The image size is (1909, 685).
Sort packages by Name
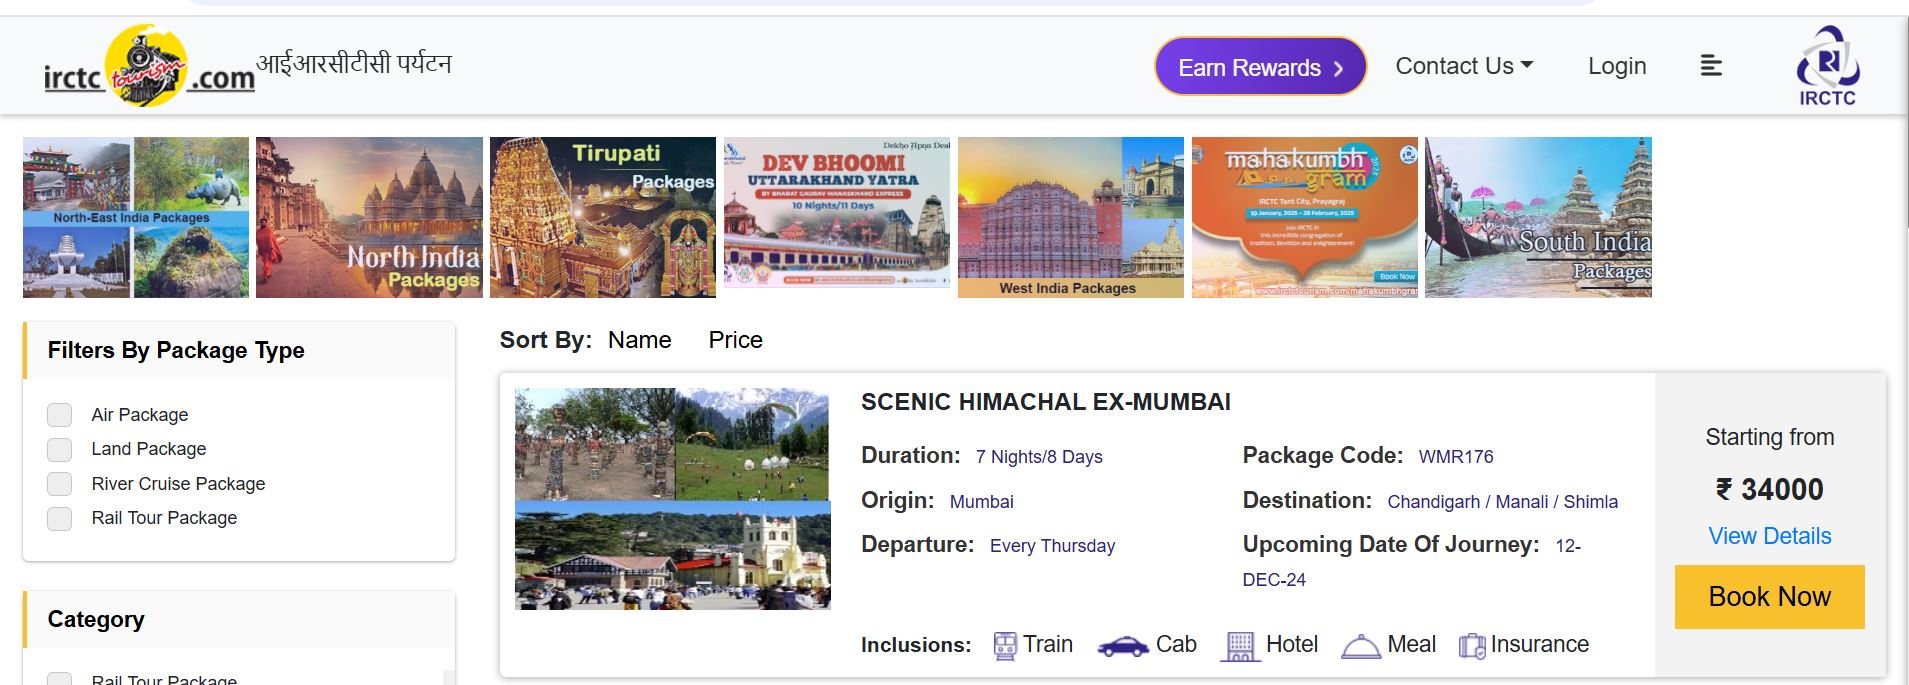click(639, 340)
